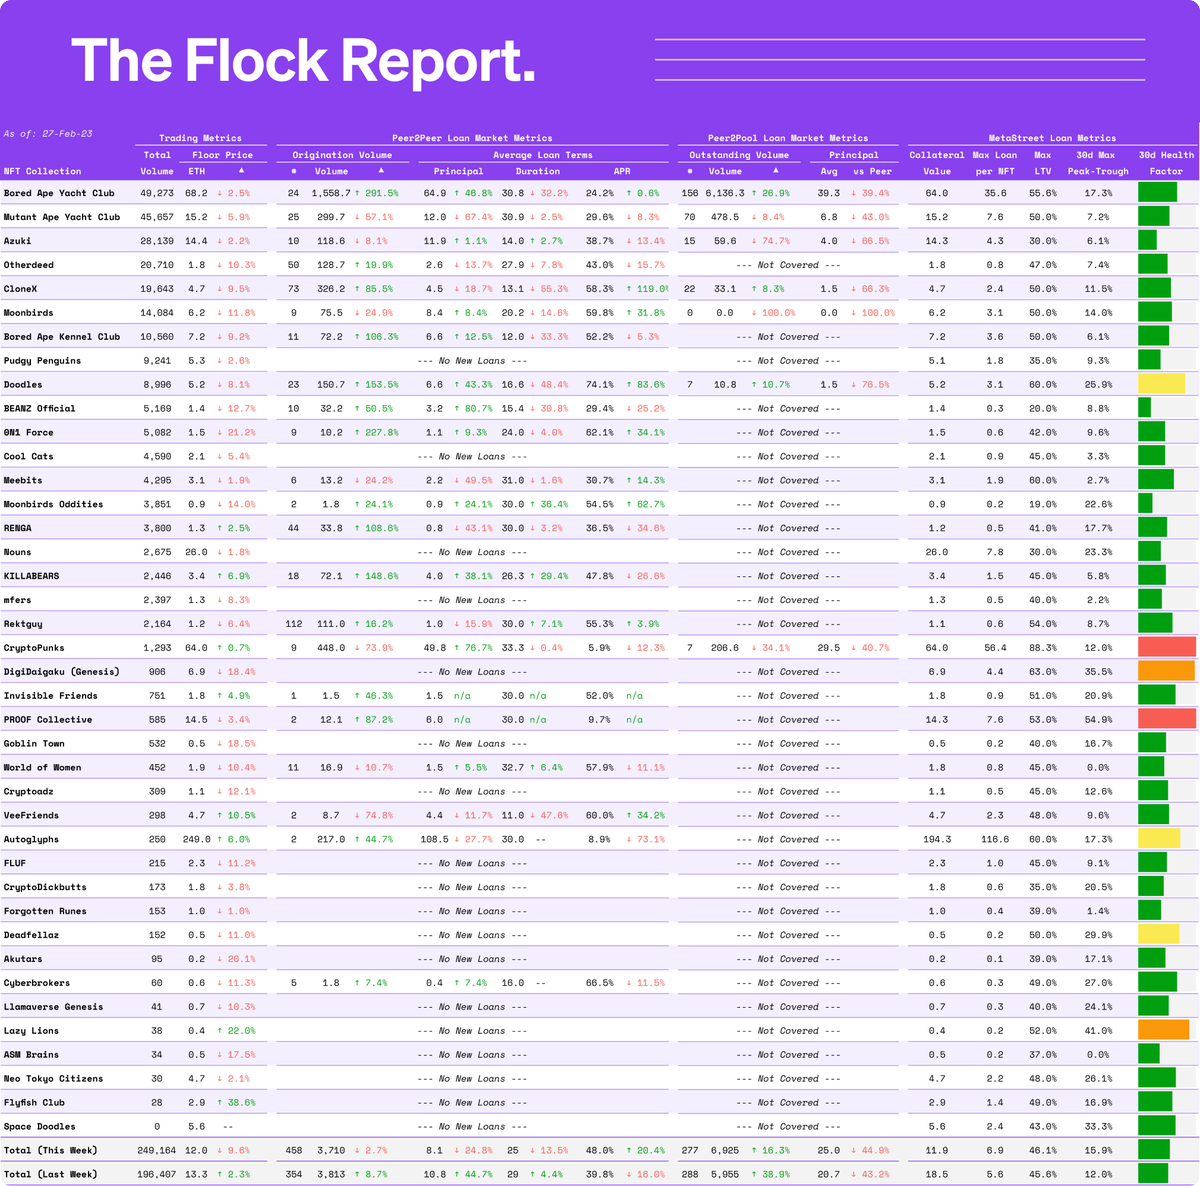Select the yellow health bar for Doodles
This screenshot has height=1186, width=1200.
tap(1162, 384)
